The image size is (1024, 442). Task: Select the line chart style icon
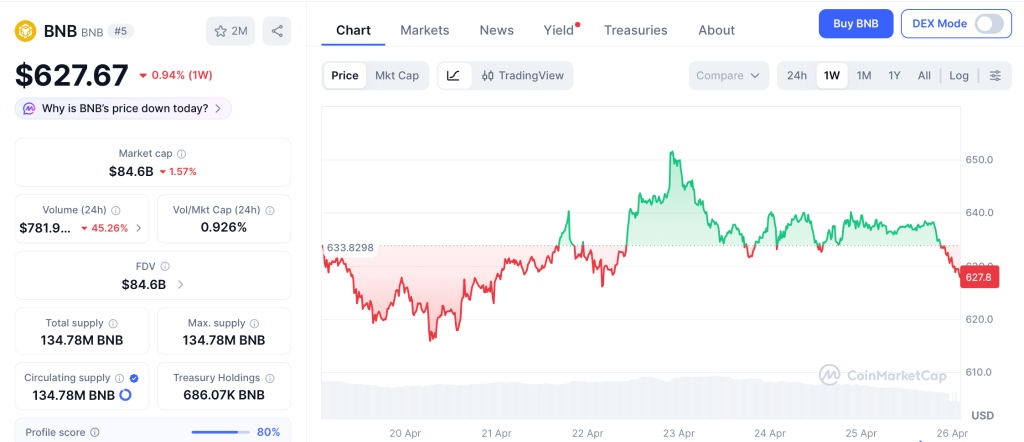pos(454,76)
